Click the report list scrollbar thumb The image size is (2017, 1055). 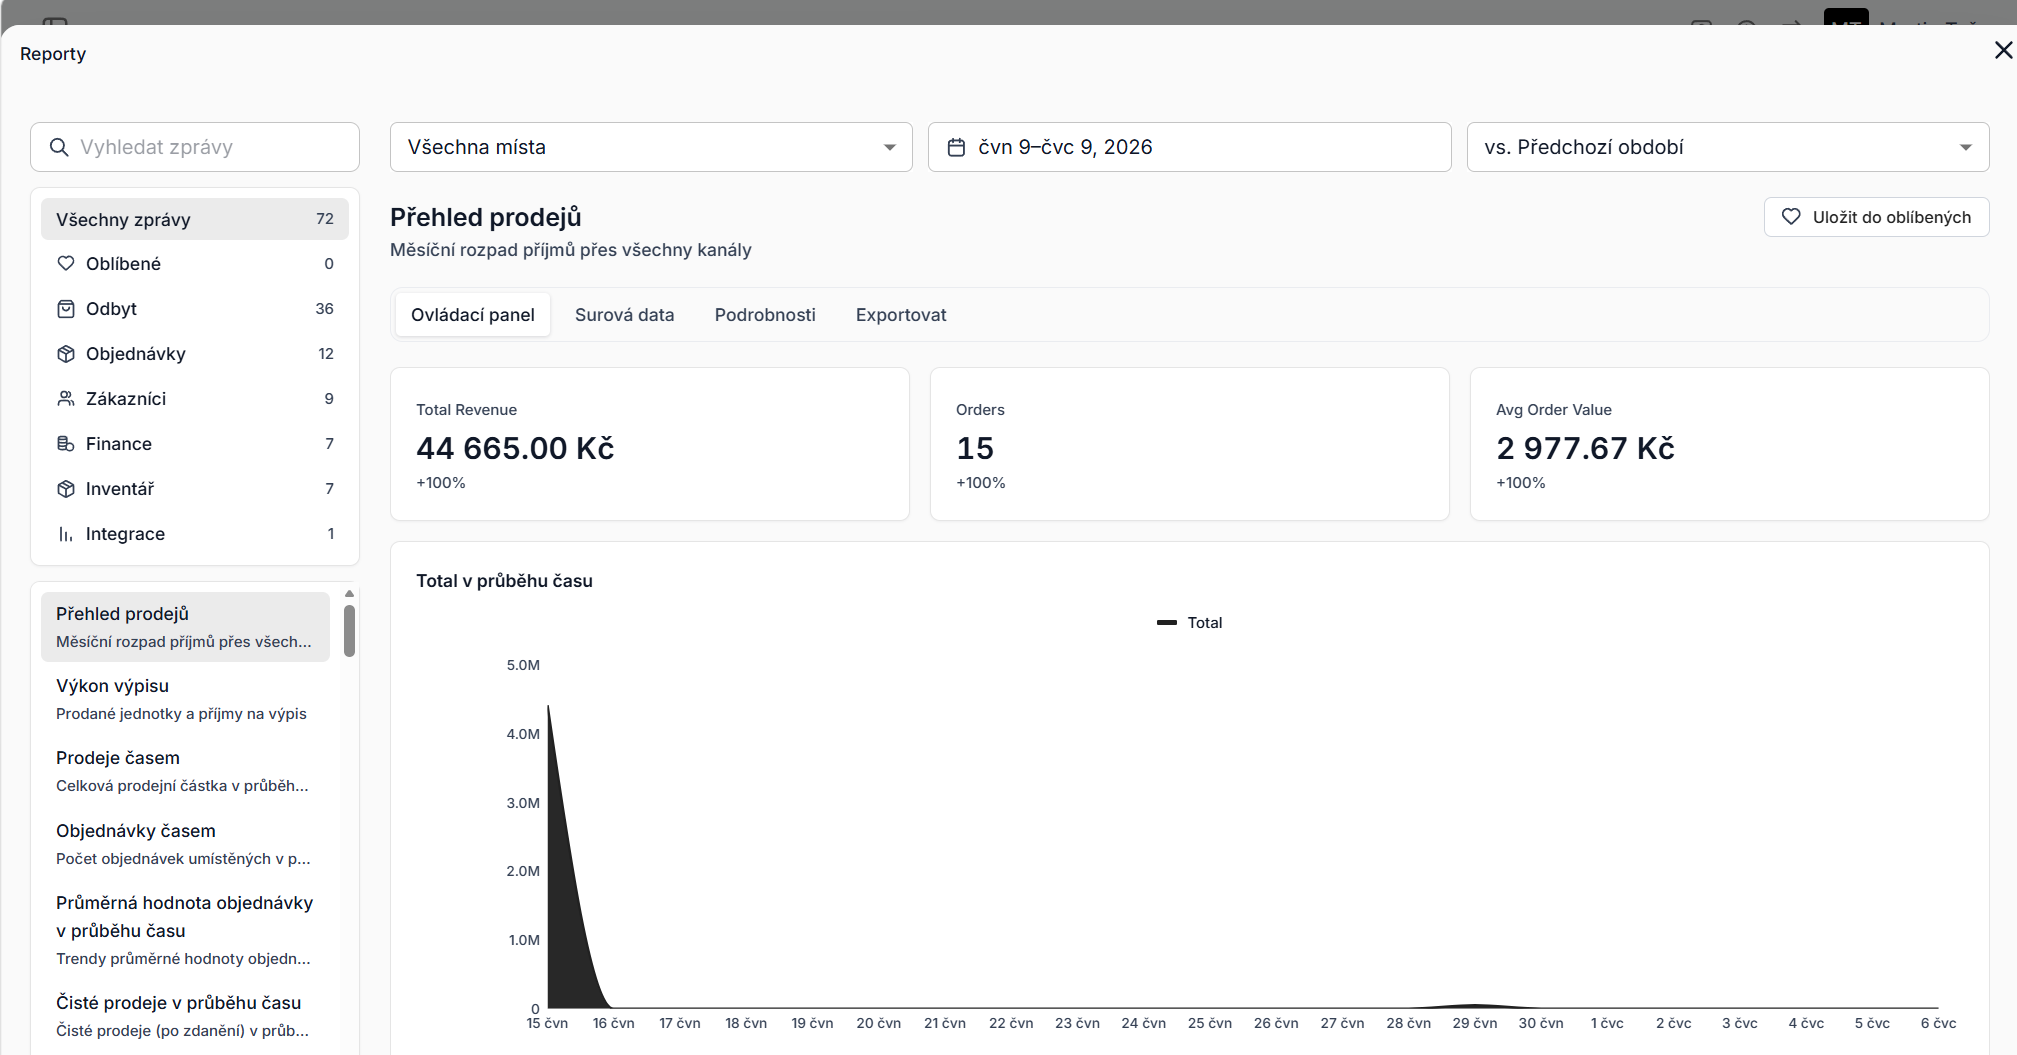pyautogui.click(x=349, y=630)
